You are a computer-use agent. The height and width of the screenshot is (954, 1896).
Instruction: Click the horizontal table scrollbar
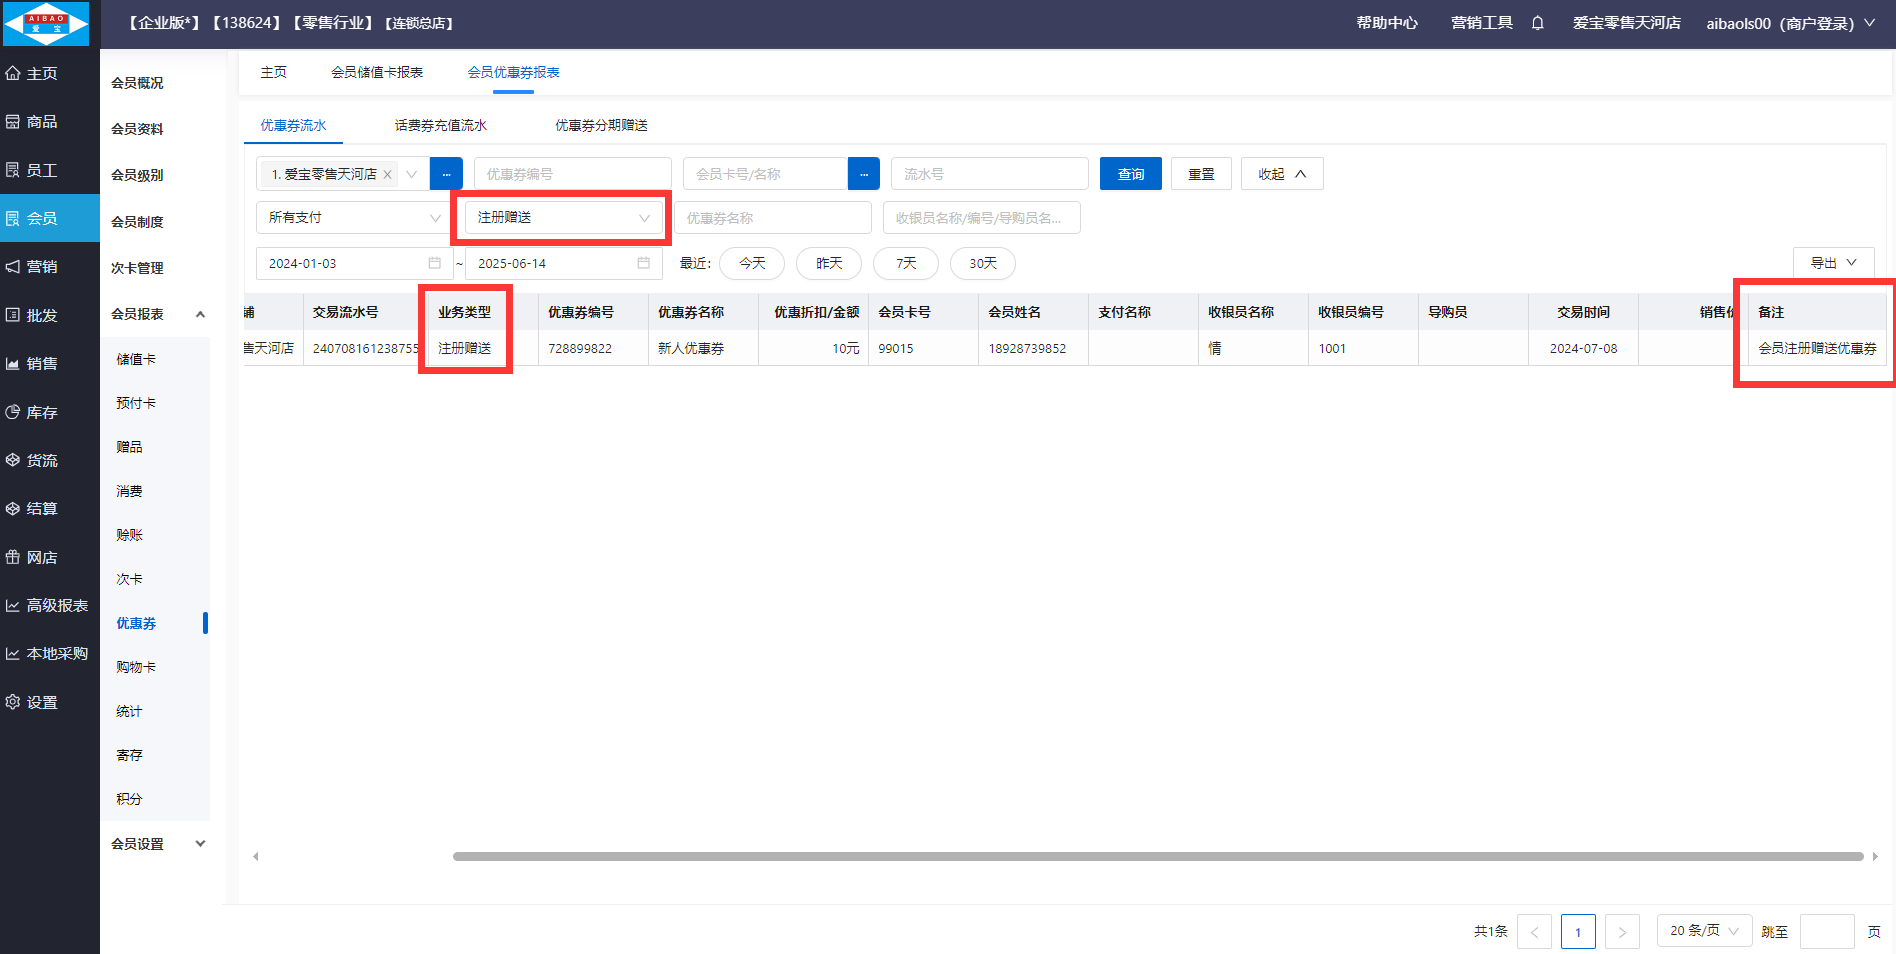1157,856
